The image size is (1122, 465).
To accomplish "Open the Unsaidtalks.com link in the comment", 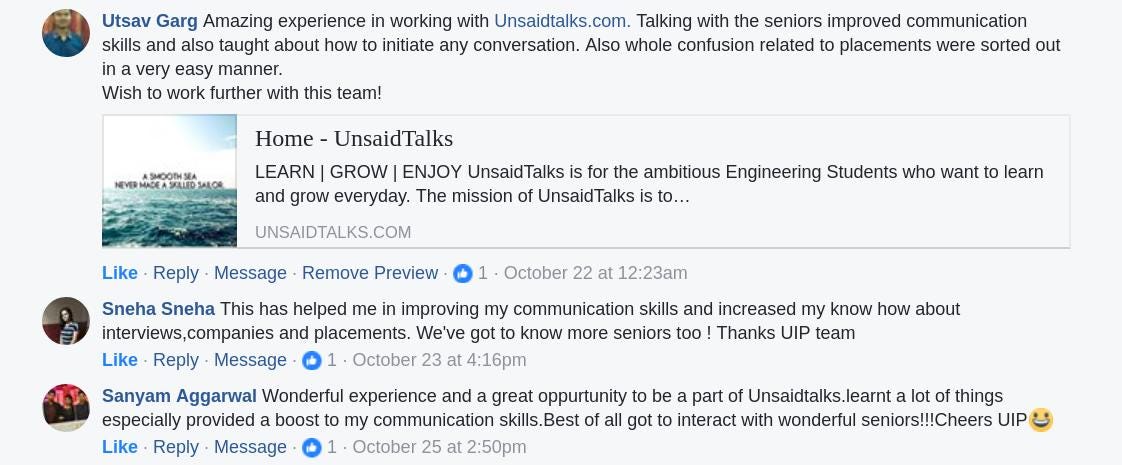I will click(562, 21).
